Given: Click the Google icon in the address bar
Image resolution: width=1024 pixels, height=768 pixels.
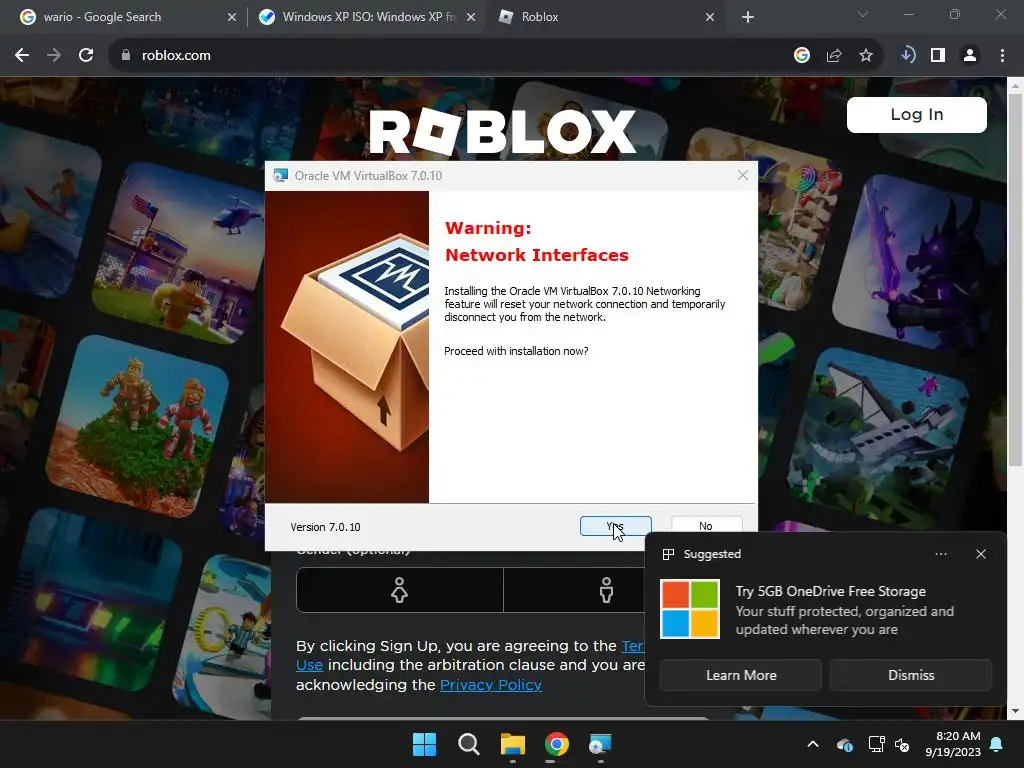Looking at the screenshot, I should [802, 56].
